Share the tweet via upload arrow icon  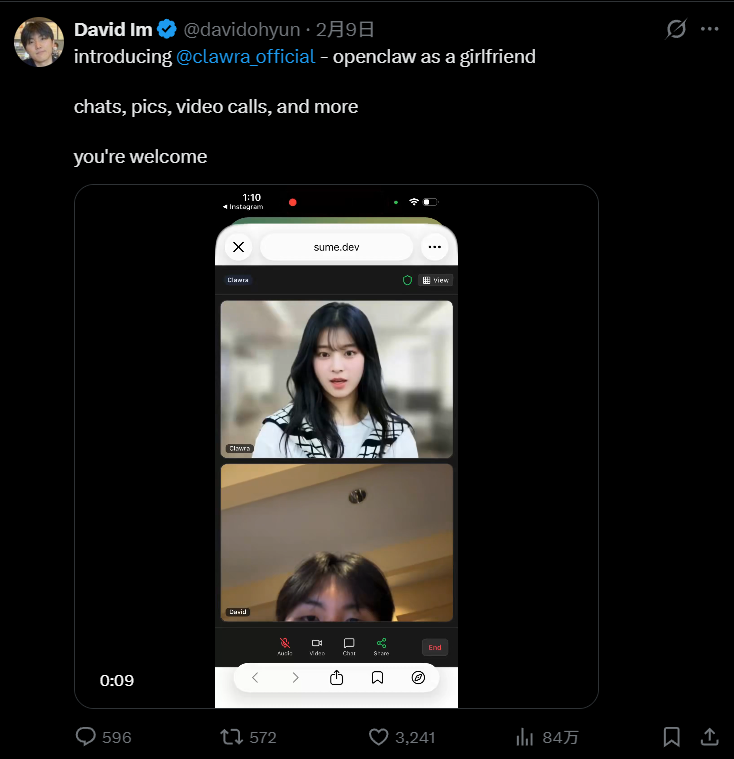(x=709, y=737)
